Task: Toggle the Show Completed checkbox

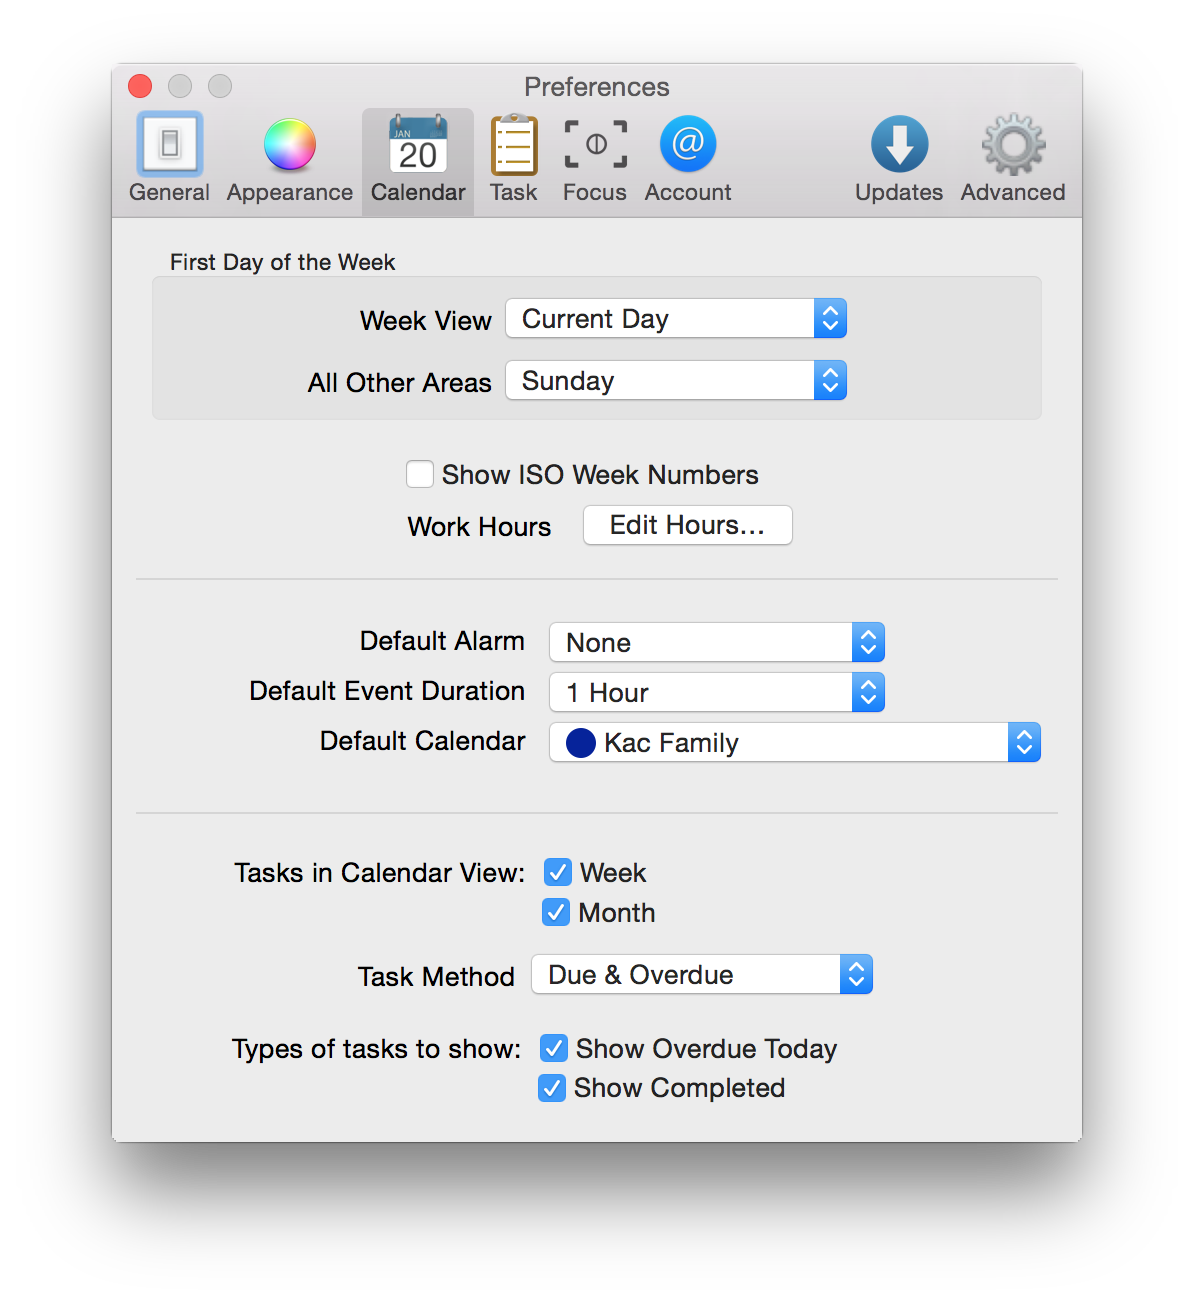Action: (552, 1087)
